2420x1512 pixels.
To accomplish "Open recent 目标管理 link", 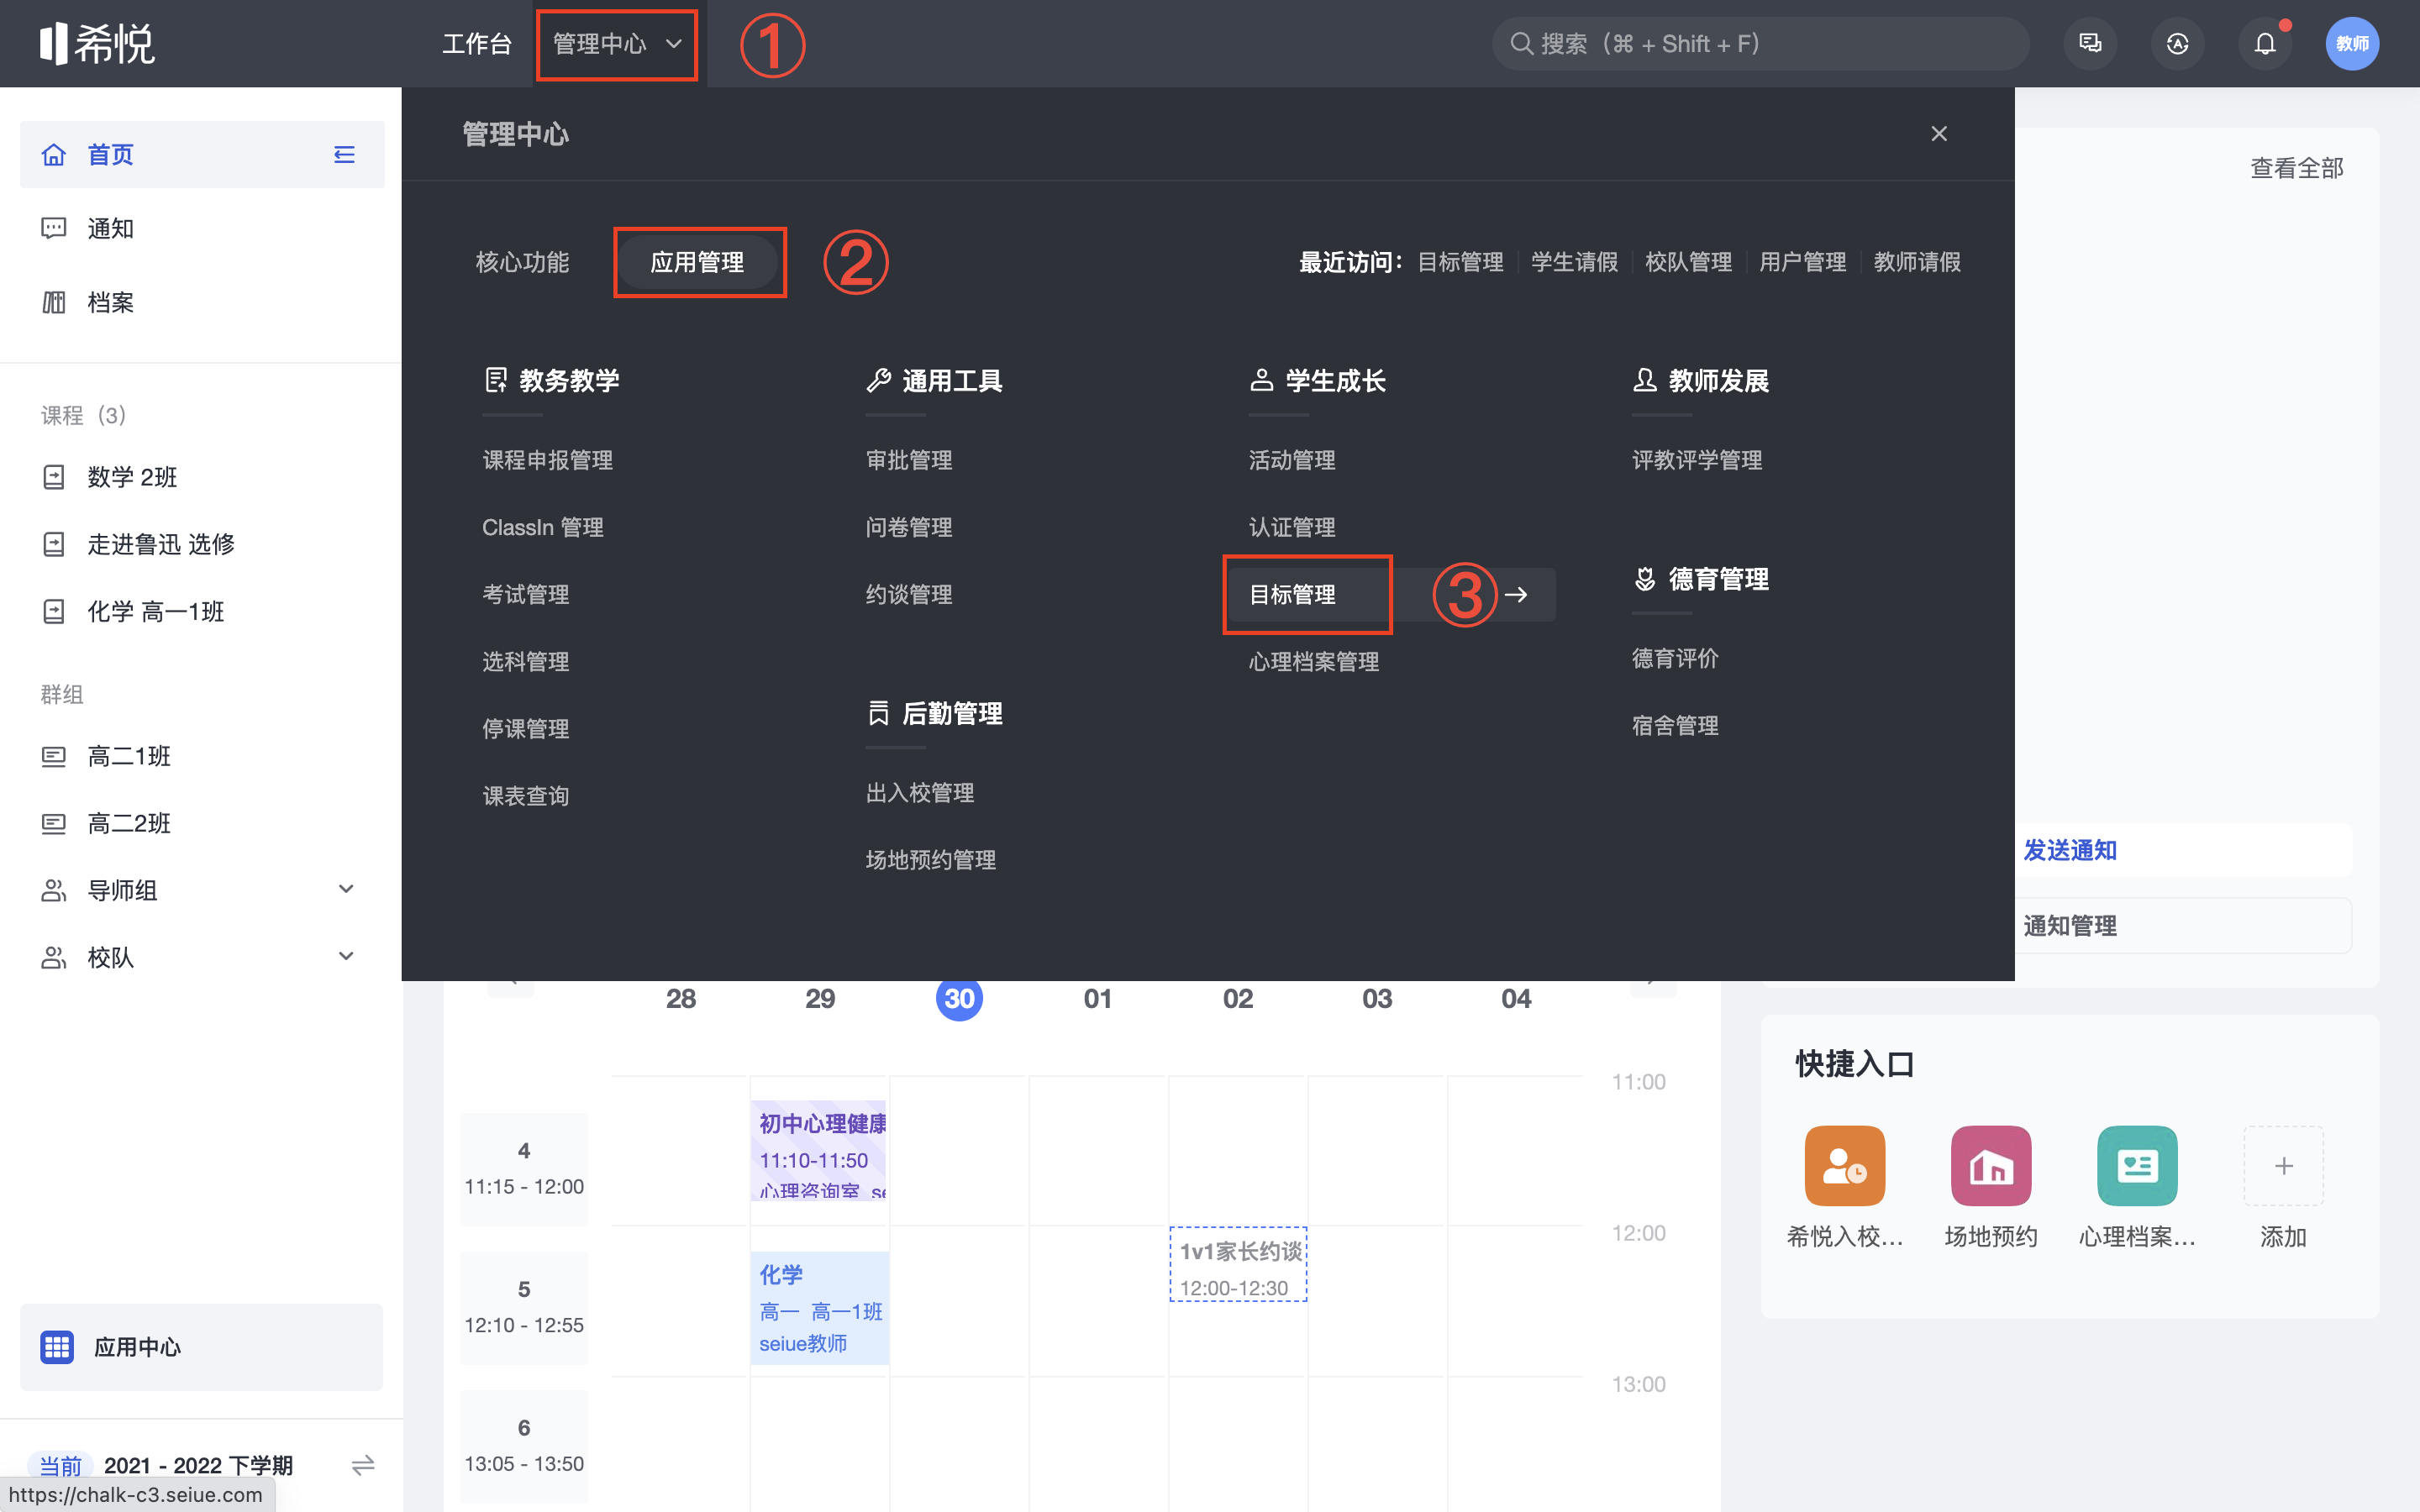I will tap(1460, 262).
